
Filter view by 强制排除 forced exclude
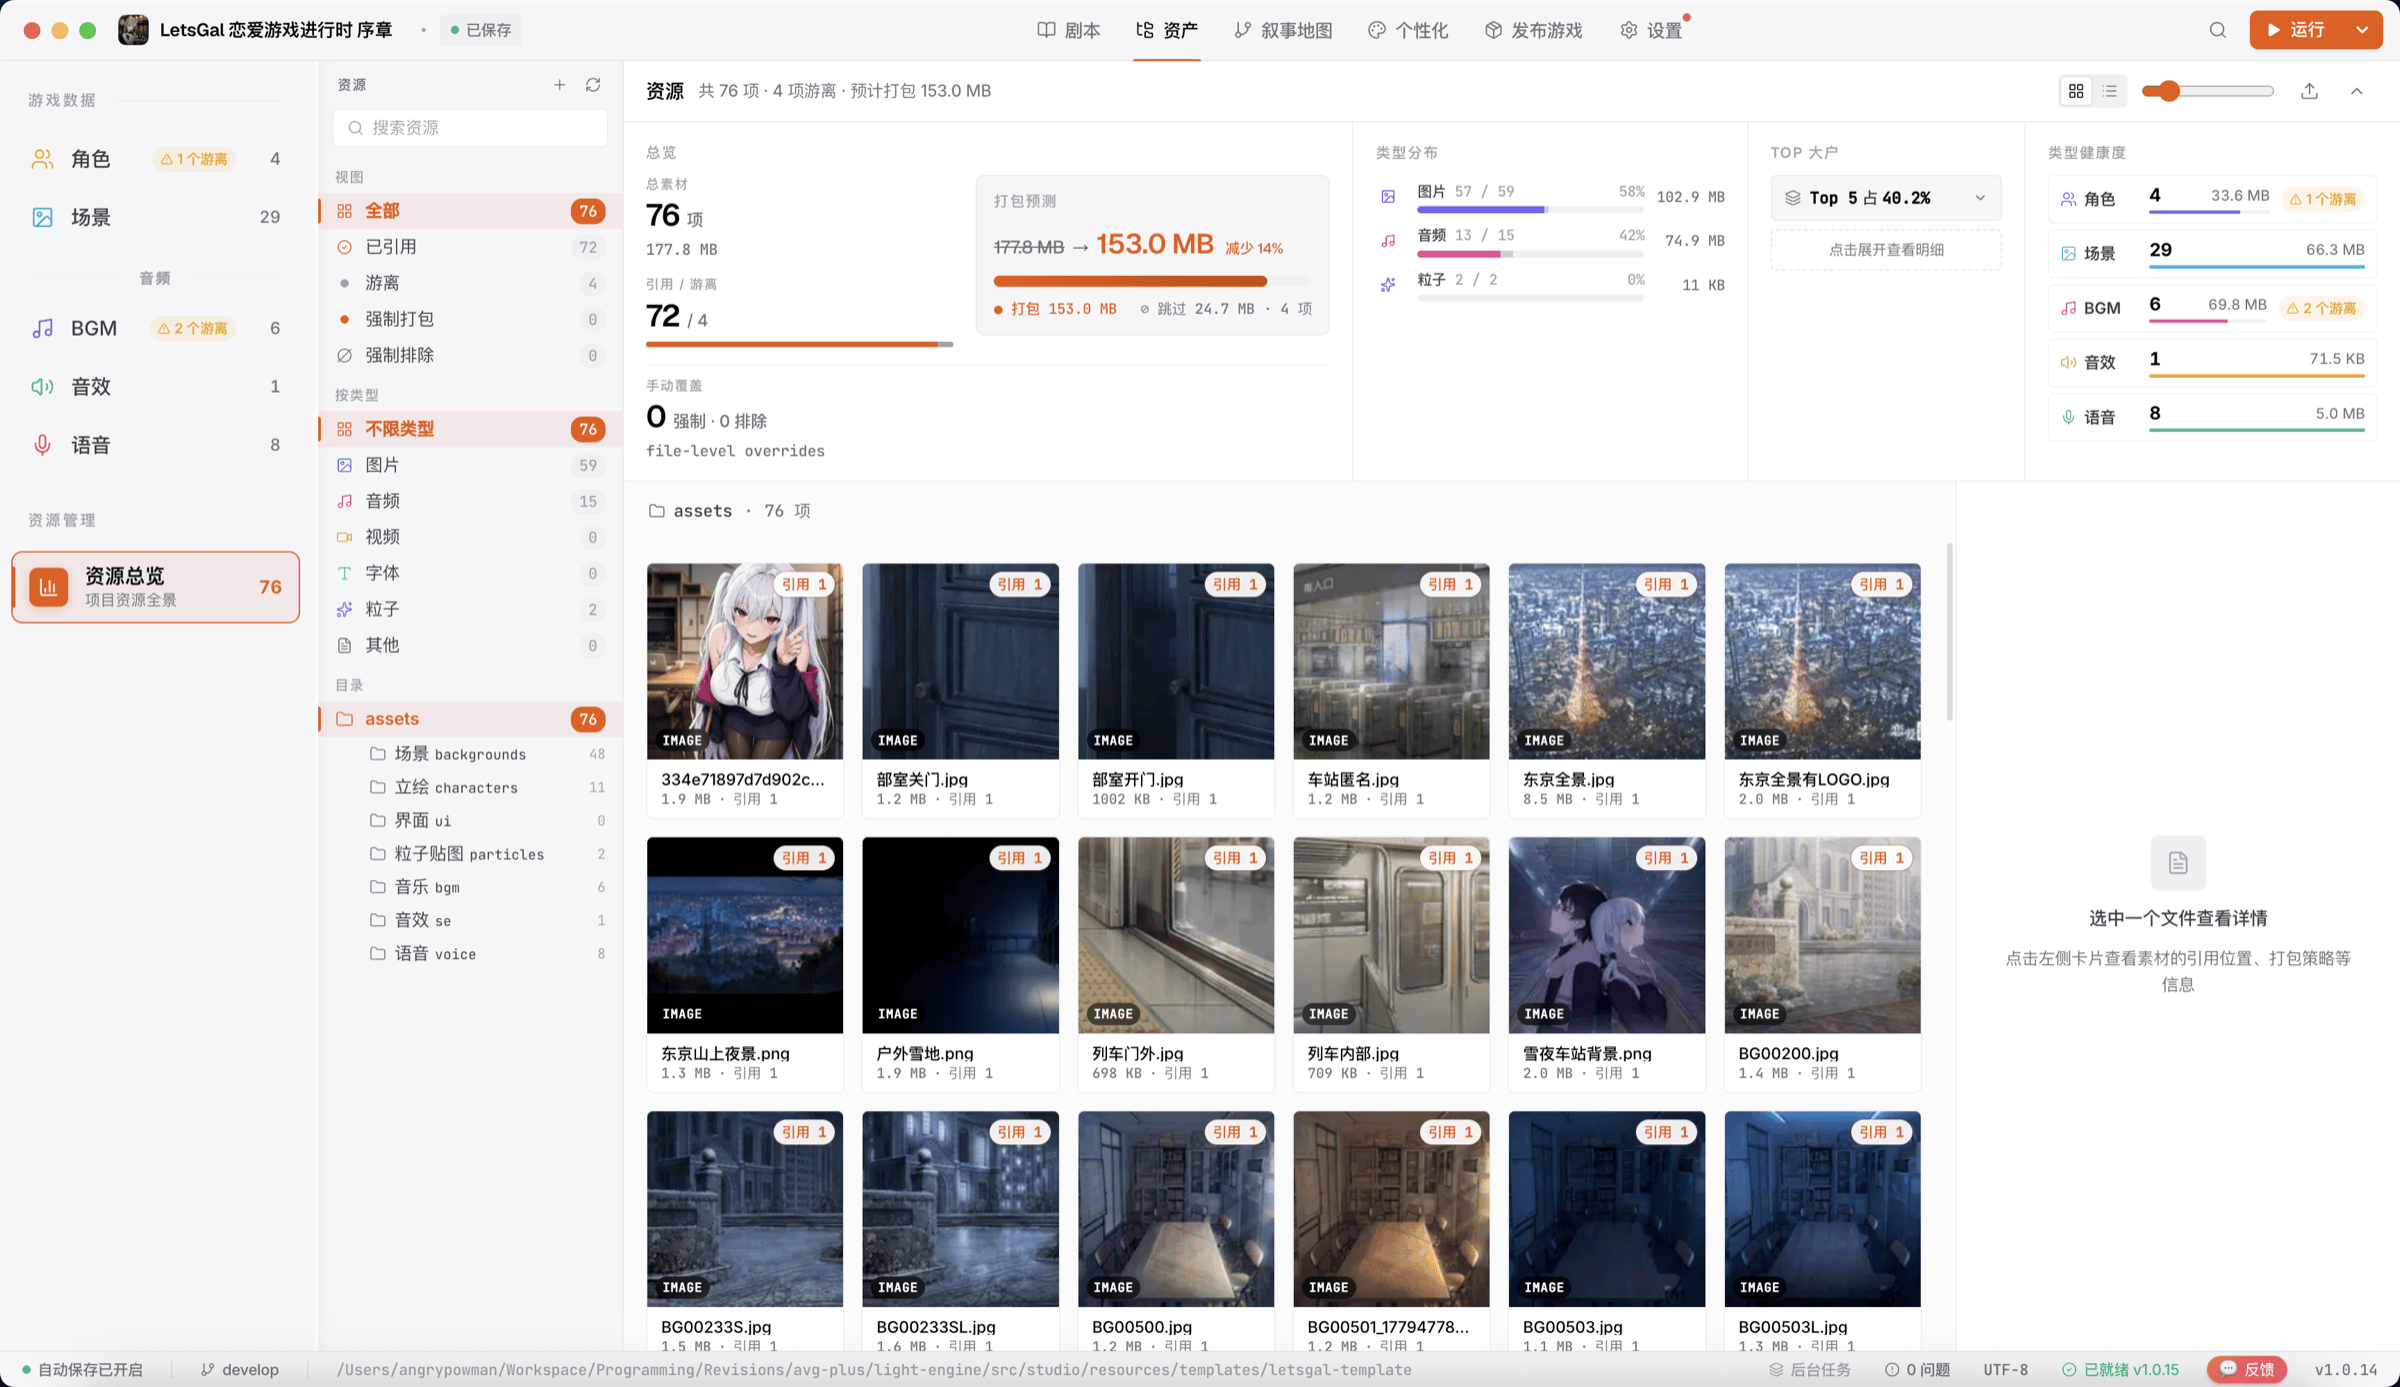(470, 355)
